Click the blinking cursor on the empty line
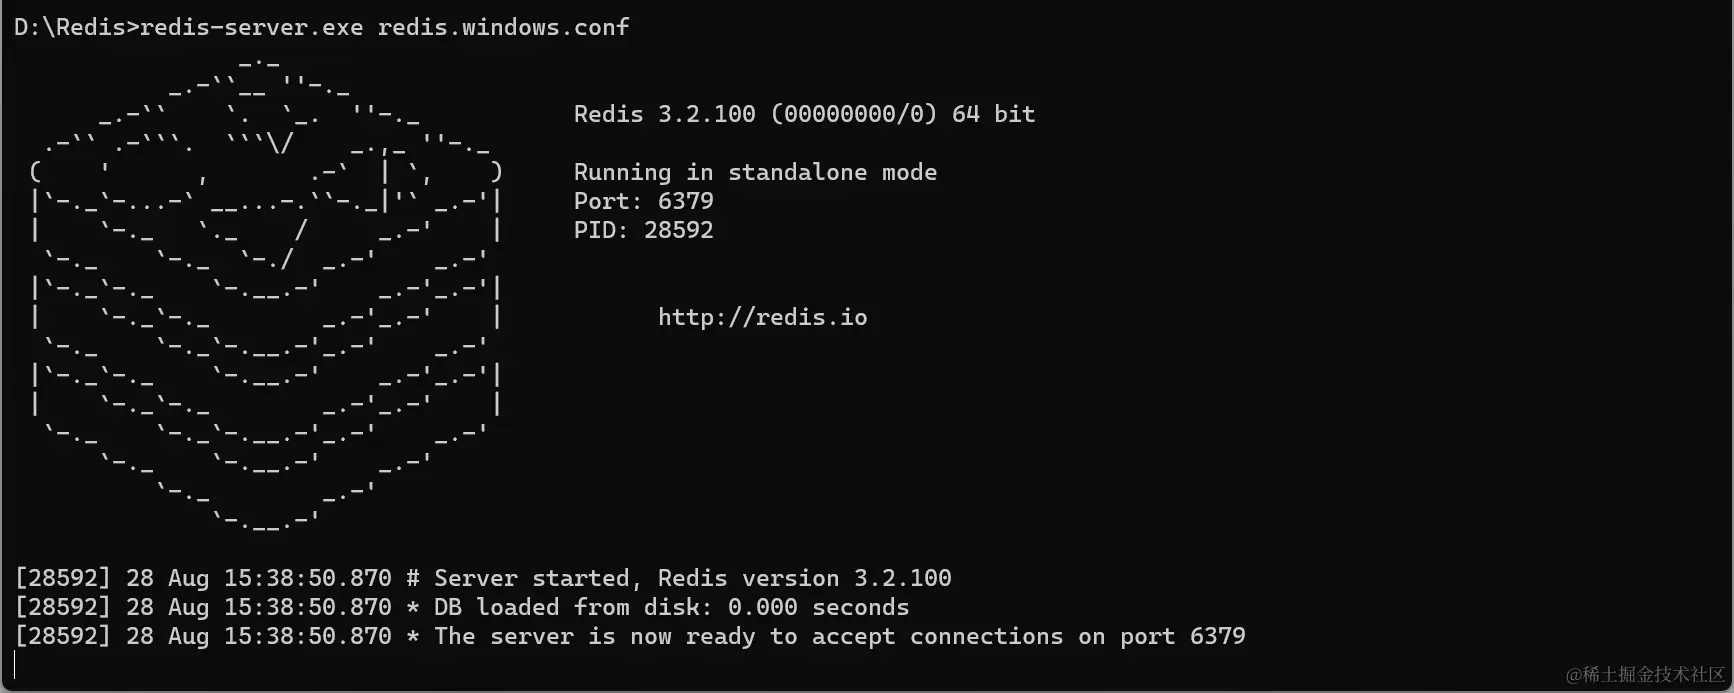 [x=15, y=665]
